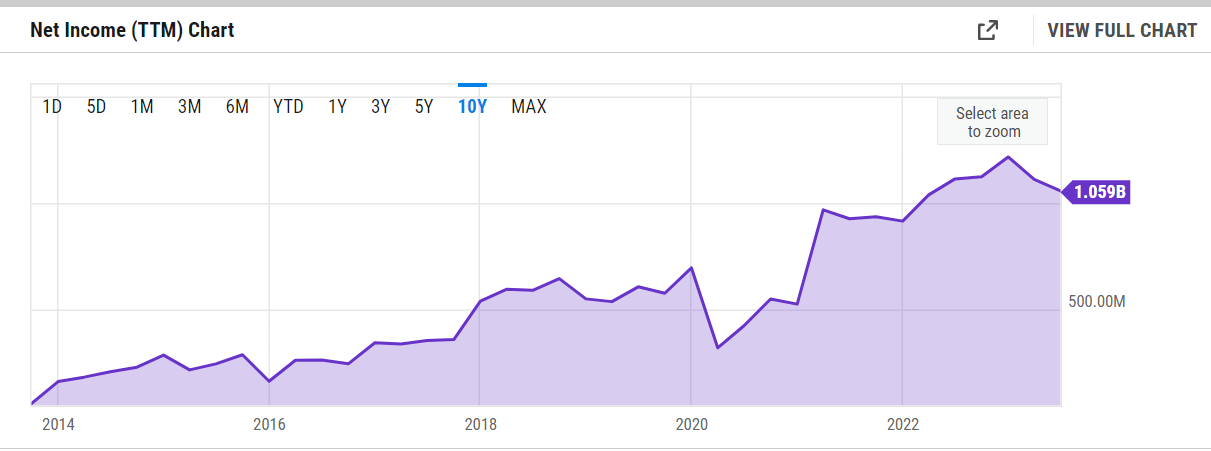Click the Net Income (TTM) Chart title
This screenshot has height=451, width=1211.
point(132,30)
